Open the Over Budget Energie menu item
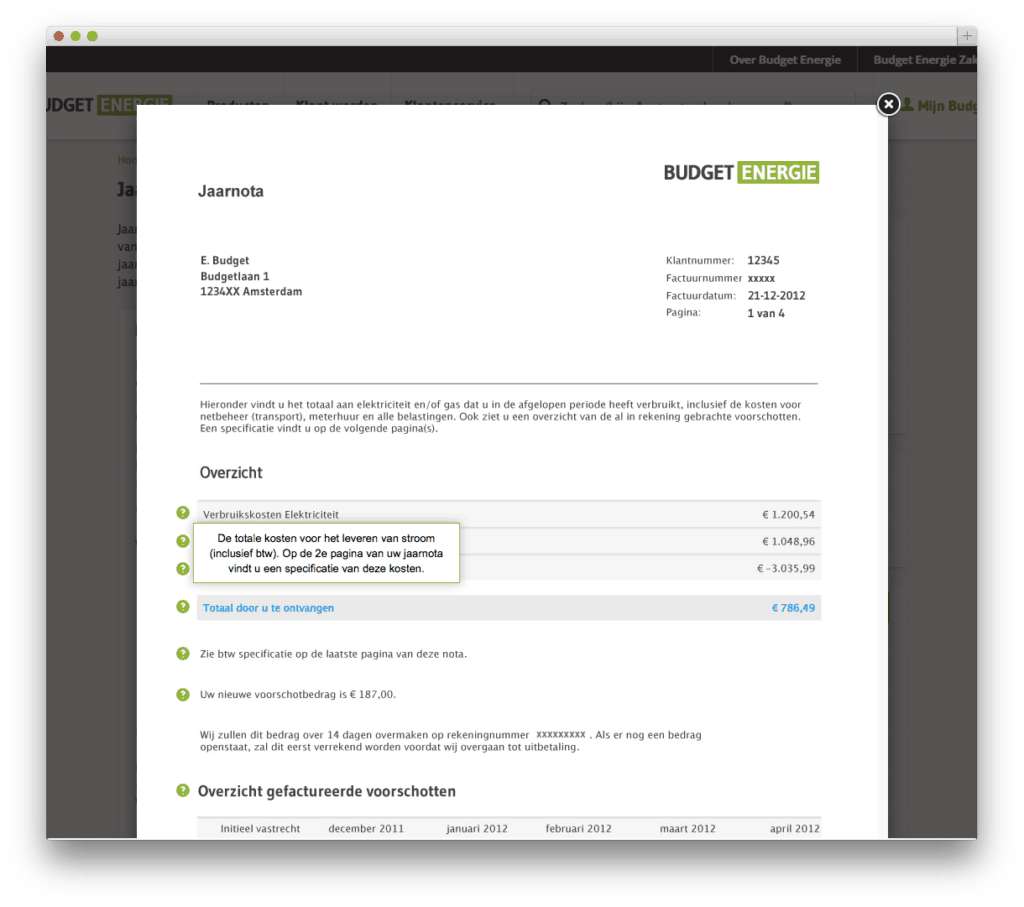 click(x=785, y=60)
